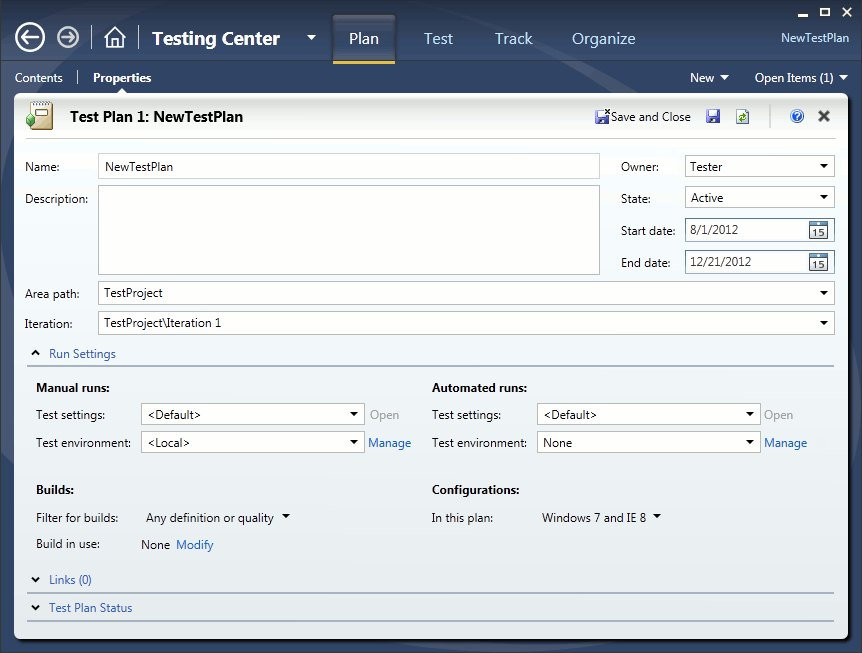The height and width of the screenshot is (653, 862).
Task: Click Modify link next to Build in use
Action: coord(195,545)
